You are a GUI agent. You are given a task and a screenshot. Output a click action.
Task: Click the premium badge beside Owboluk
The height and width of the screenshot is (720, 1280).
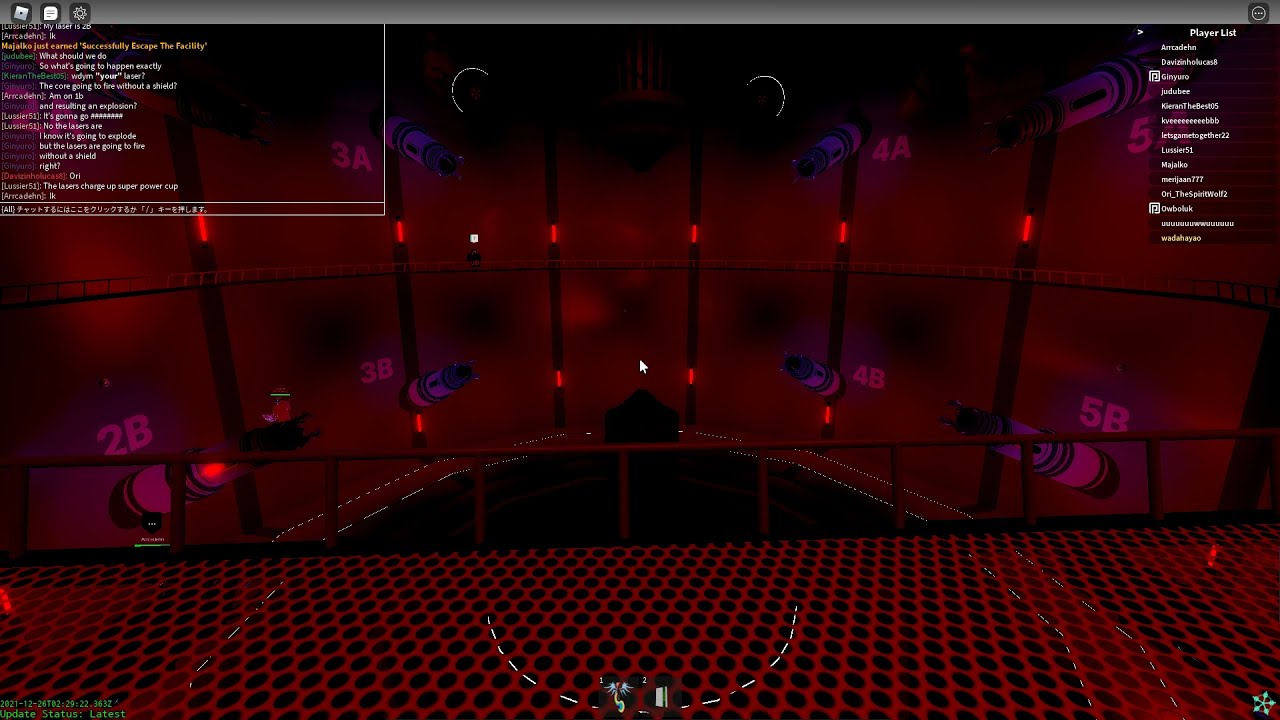[1154, 209]
